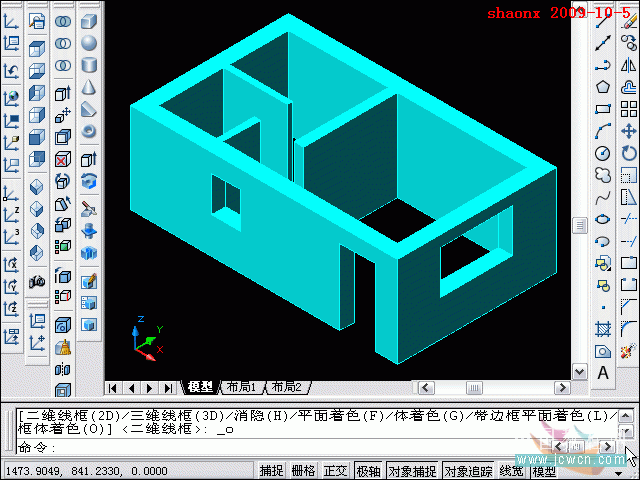Image resolution: width=640 pixels, height=480 pixels.
Task: Select the Line draw tool
Action: click(603, 21)
